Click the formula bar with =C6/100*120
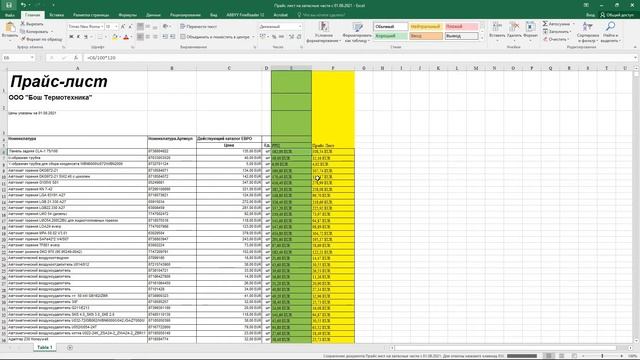640x360 pixels. click(x=358, y=58)
